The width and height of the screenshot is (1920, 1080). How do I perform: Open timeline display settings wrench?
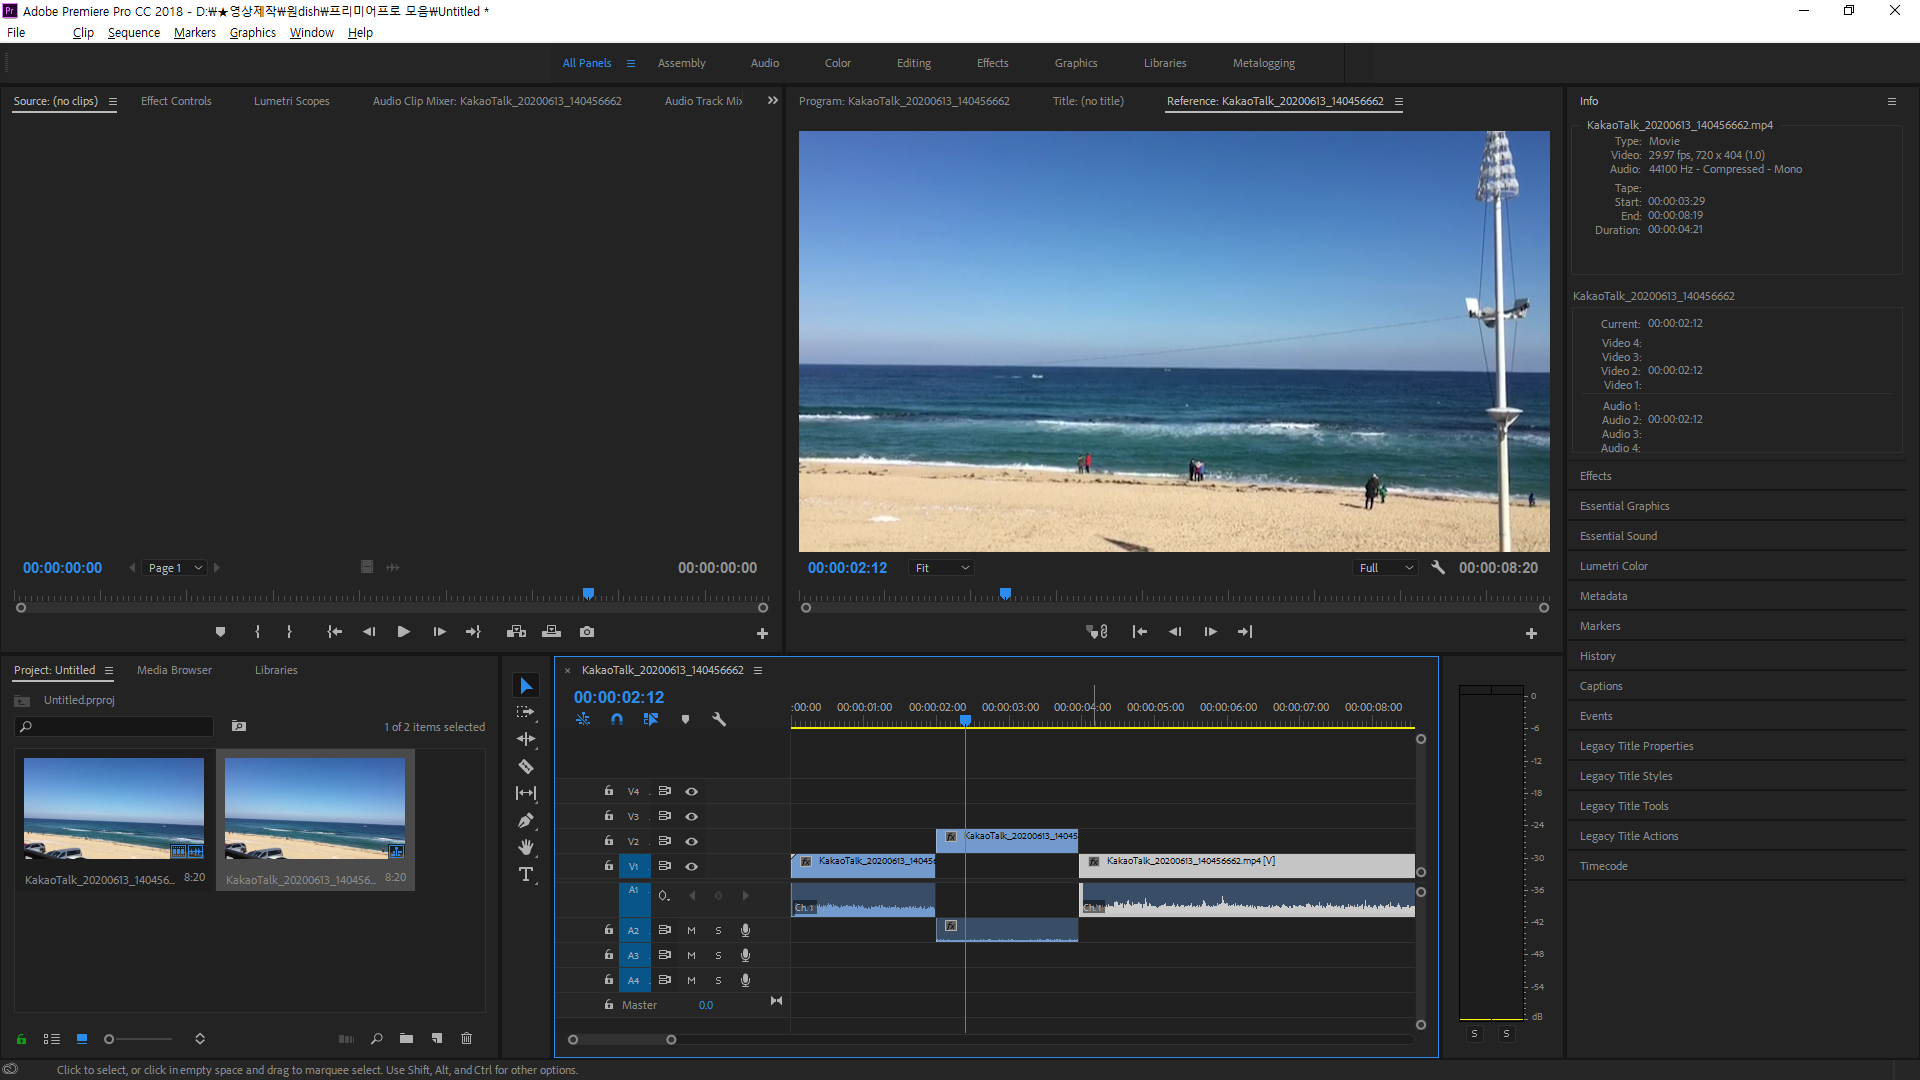(x=719, y=719)
